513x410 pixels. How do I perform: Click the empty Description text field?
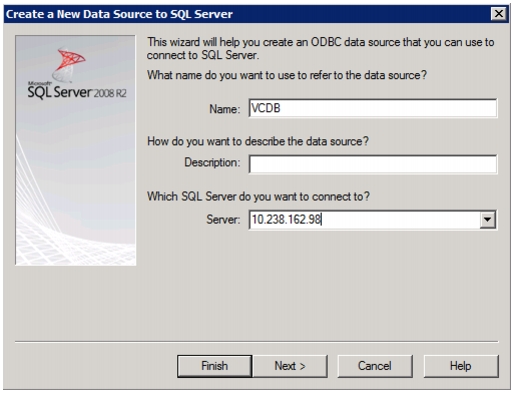click(x=373, y=164)
